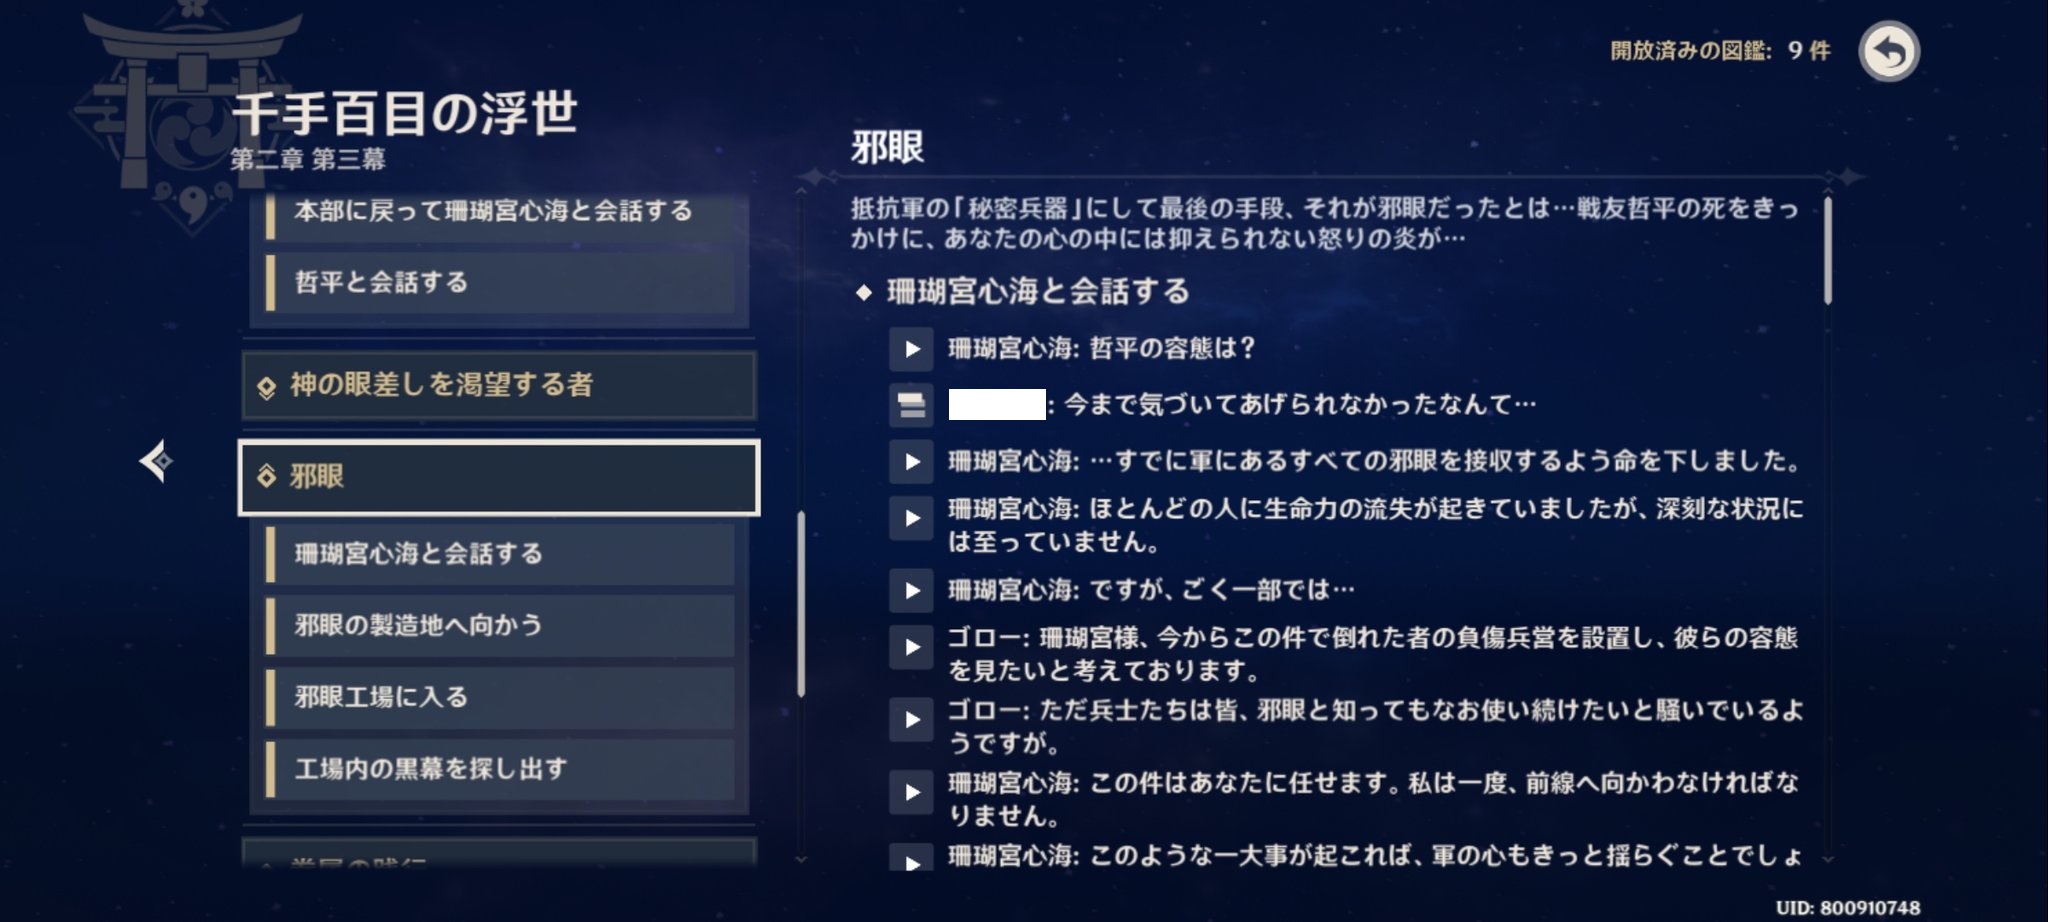
Task: Select 本部に戻って珊瑚宮心海と会話する step
Action: pos(500,212)
